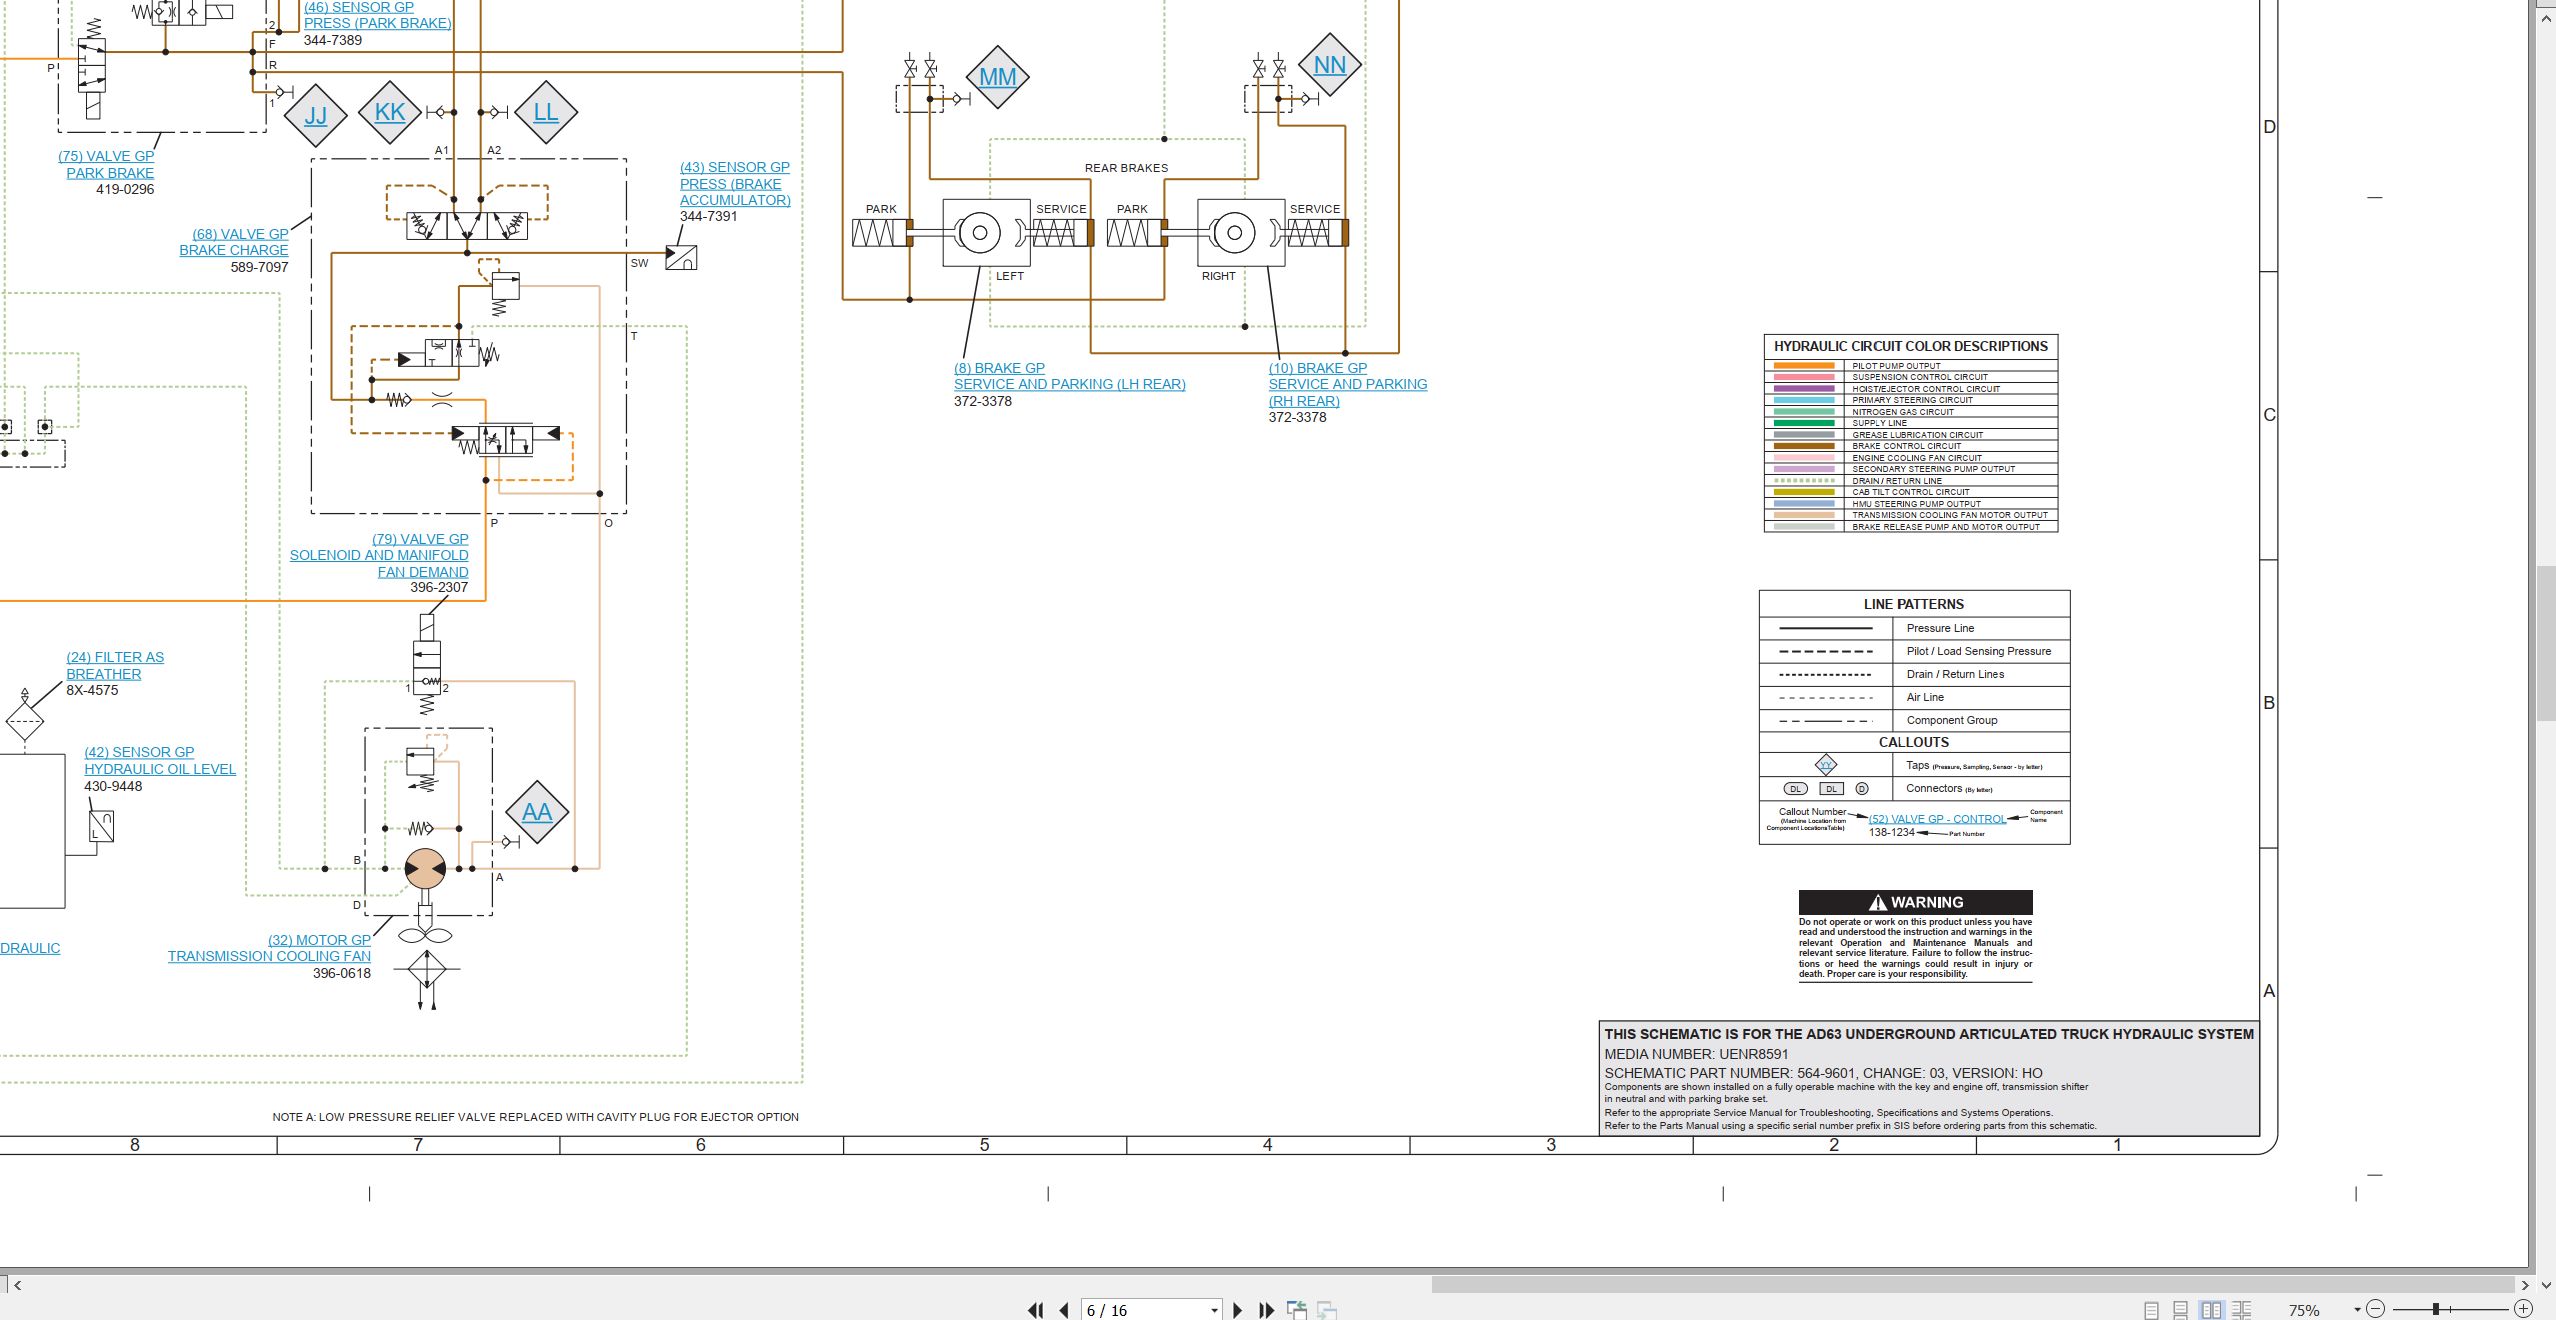Open the (75) Valve GP Park Brake link
The height and width of the screenshot is (1320, 2556).
106,164
